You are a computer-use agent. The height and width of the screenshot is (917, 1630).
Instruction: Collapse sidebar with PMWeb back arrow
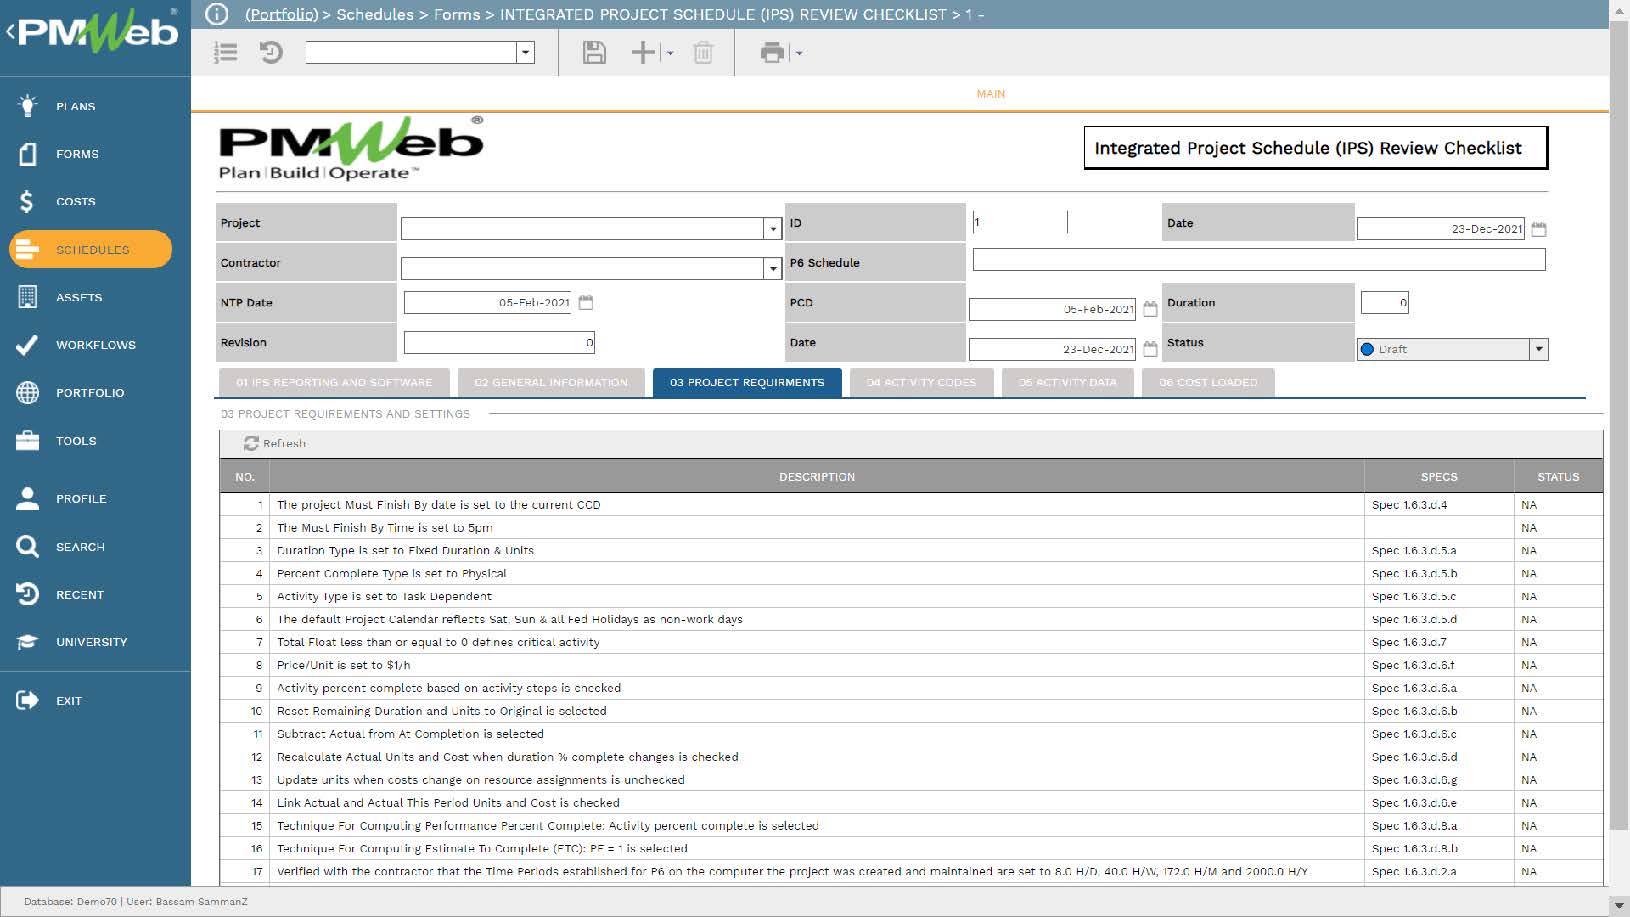coord(10,32)
